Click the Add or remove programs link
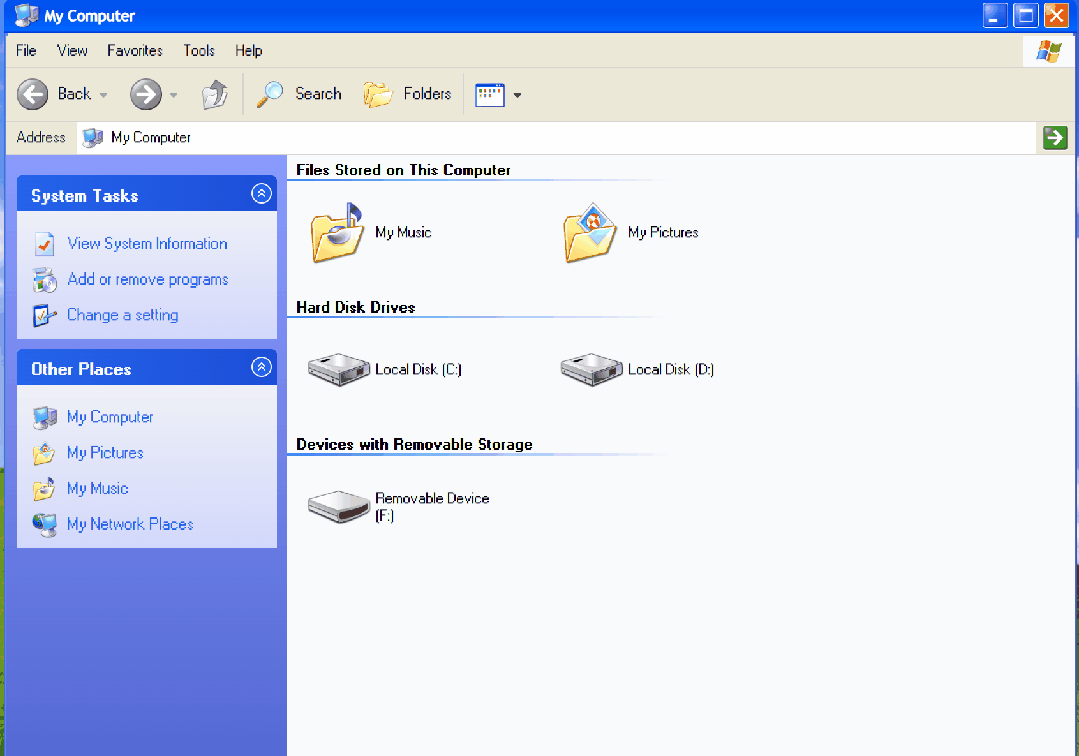 coord(146,279)
